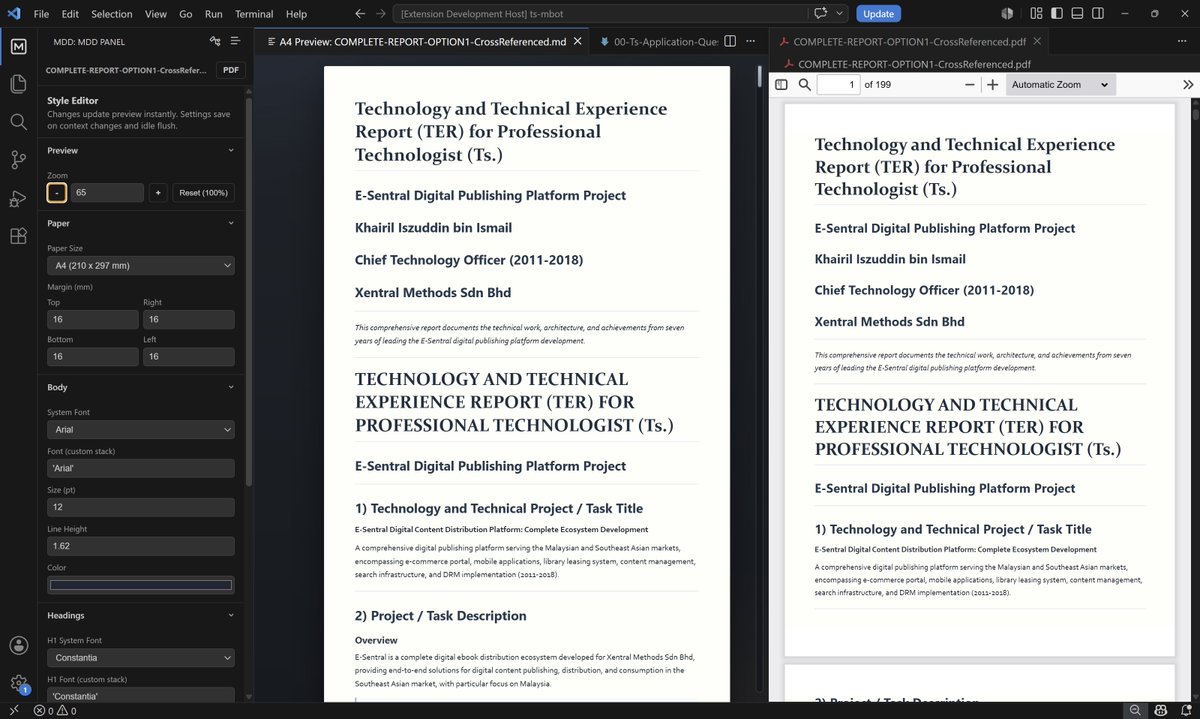Open the Accounts menu icon
The height and width of the screenshot is (719, 1200).
pos(18,646)
